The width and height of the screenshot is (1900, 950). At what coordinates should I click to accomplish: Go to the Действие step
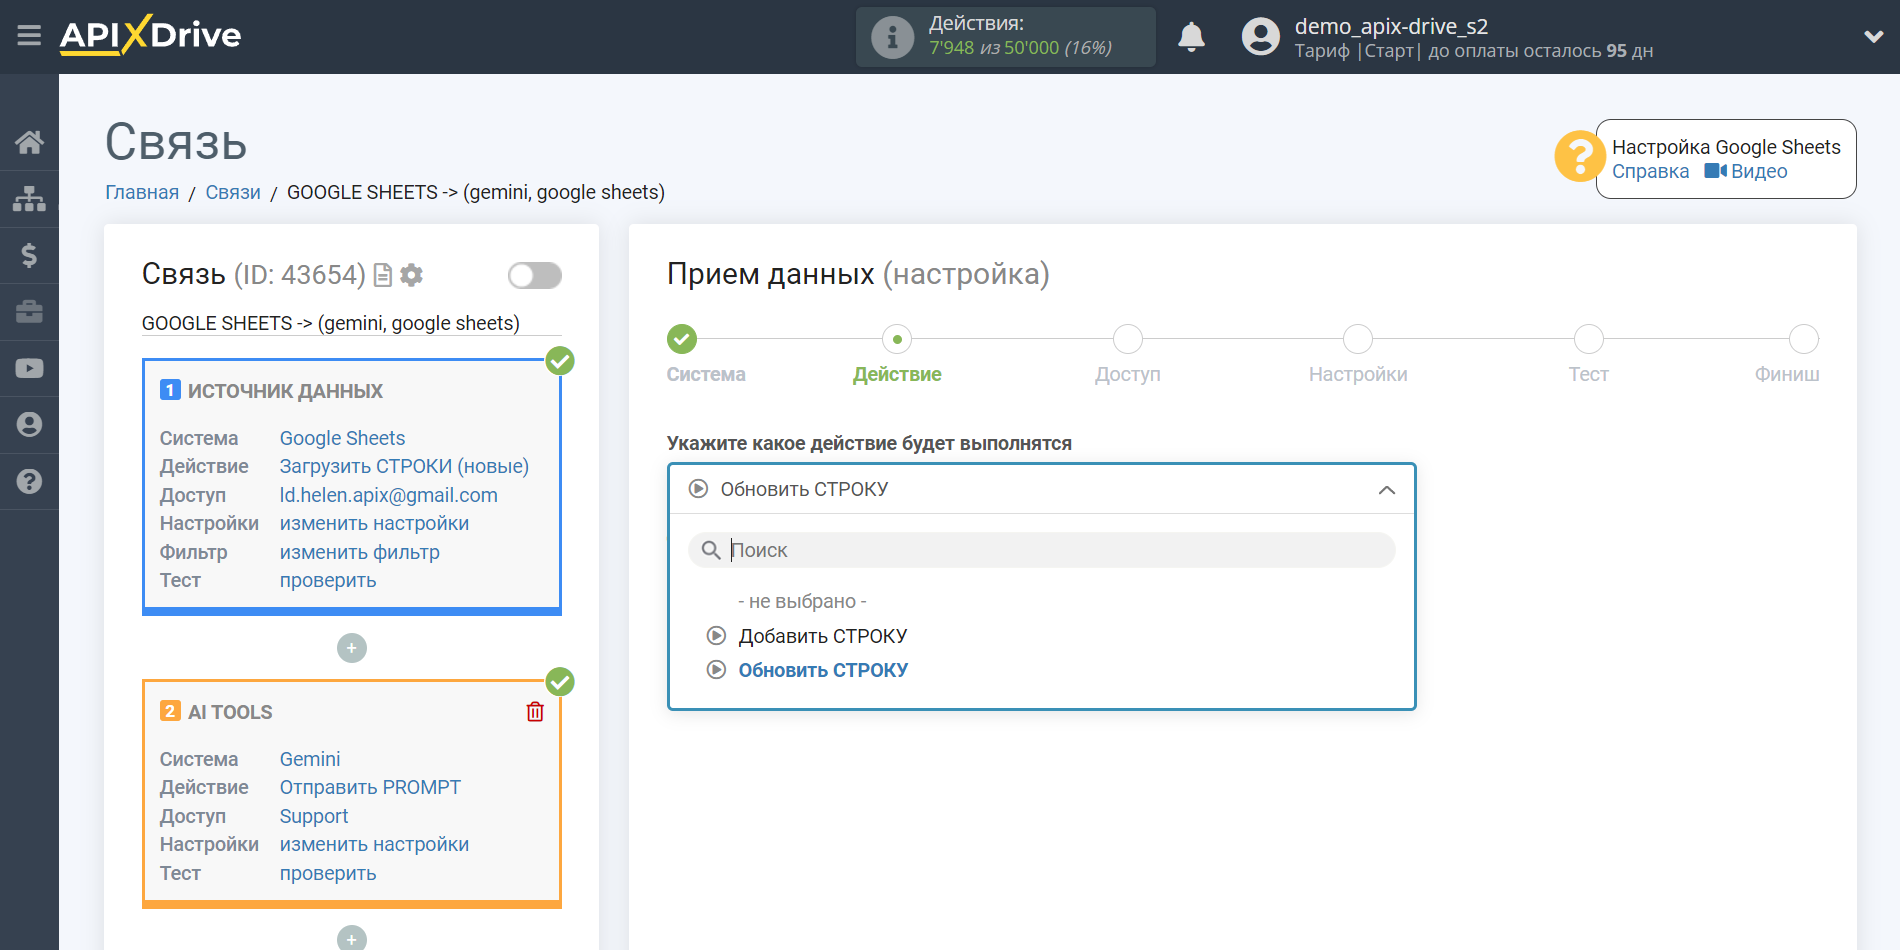click(x=897, y=340)
